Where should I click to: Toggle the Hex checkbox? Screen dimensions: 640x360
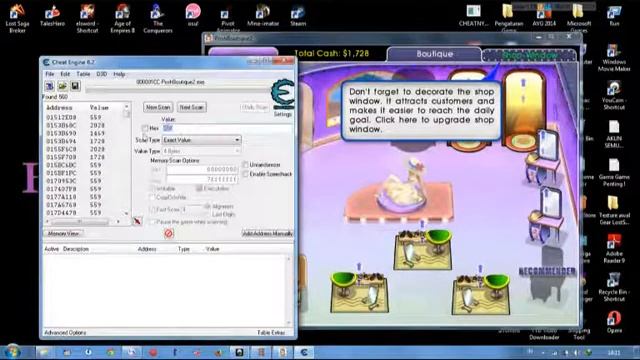click(x=145, y=128)
